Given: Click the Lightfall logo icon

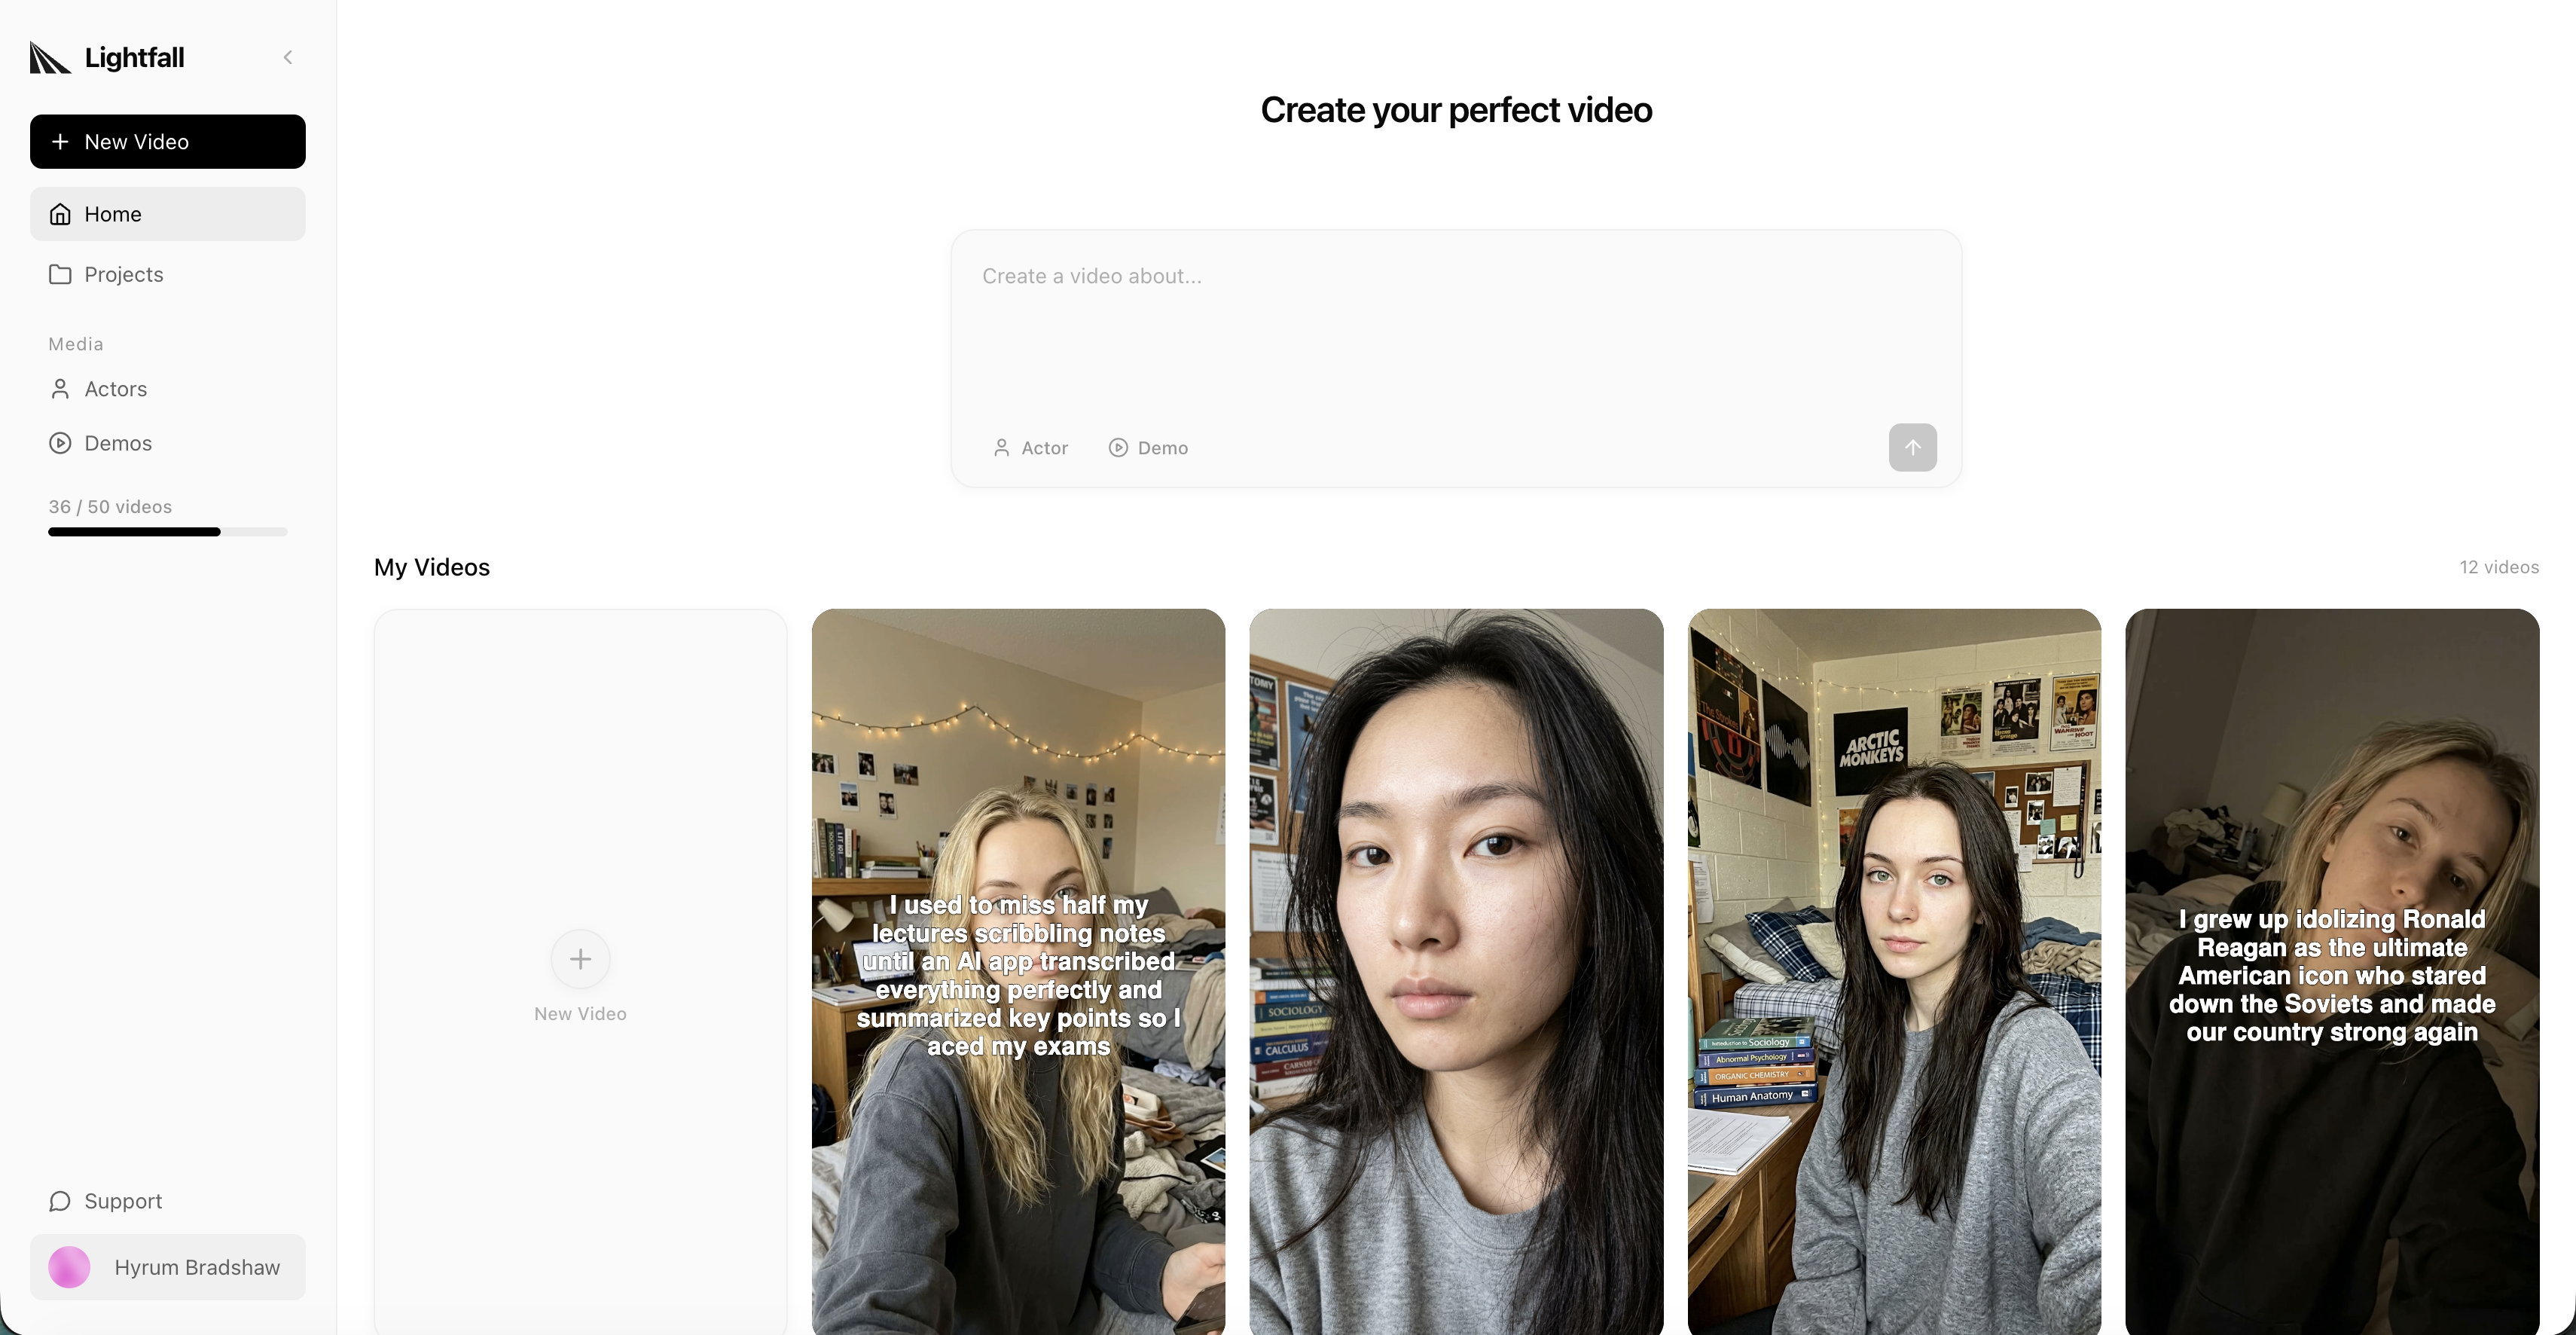Looking at the screenshot, I should tap(50, 58).
